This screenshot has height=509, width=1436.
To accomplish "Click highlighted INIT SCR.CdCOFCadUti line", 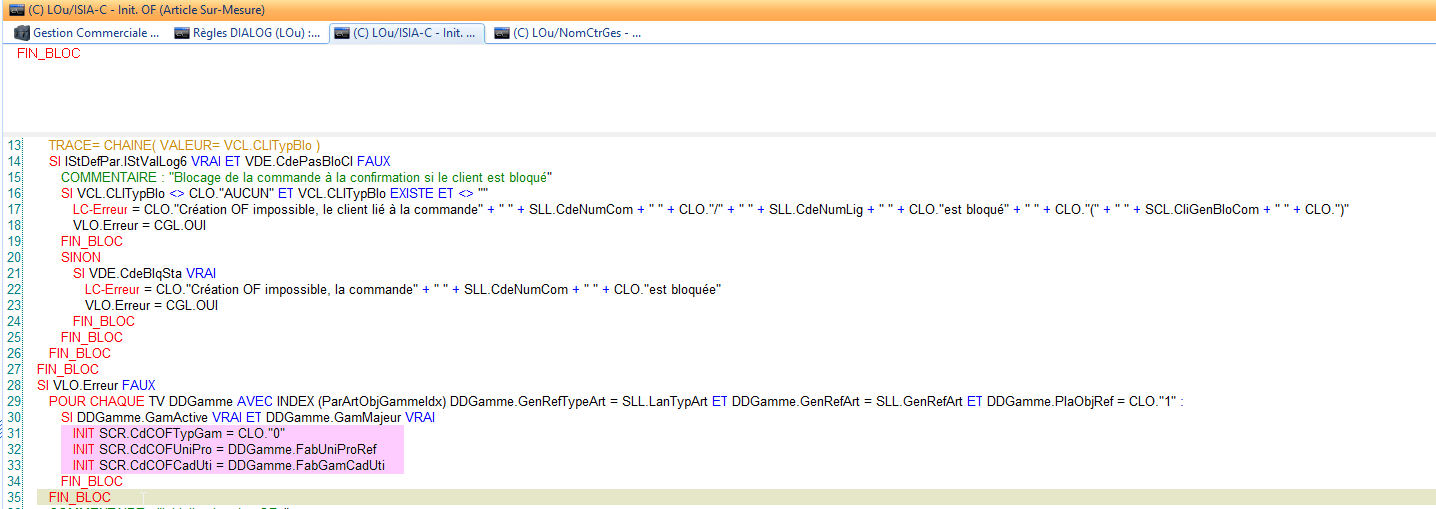I will 228,465.
